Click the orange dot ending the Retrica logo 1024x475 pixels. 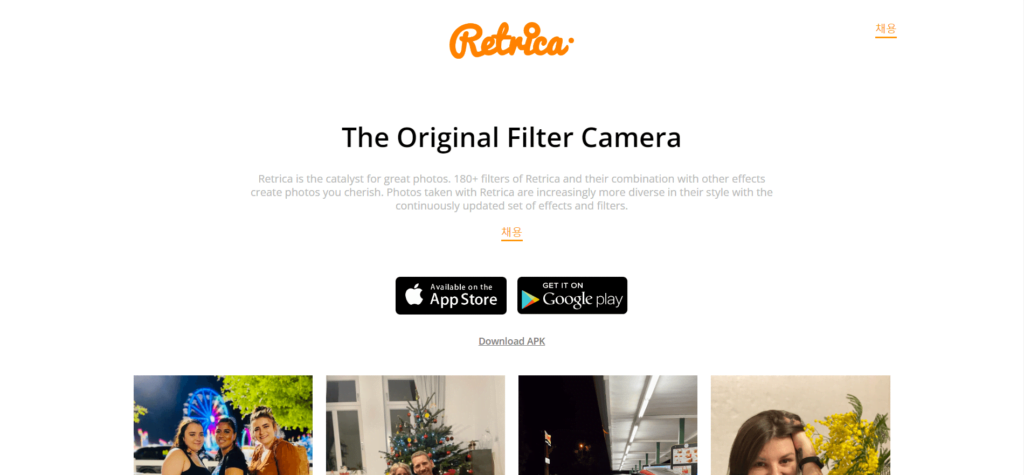tap(571, 41)
